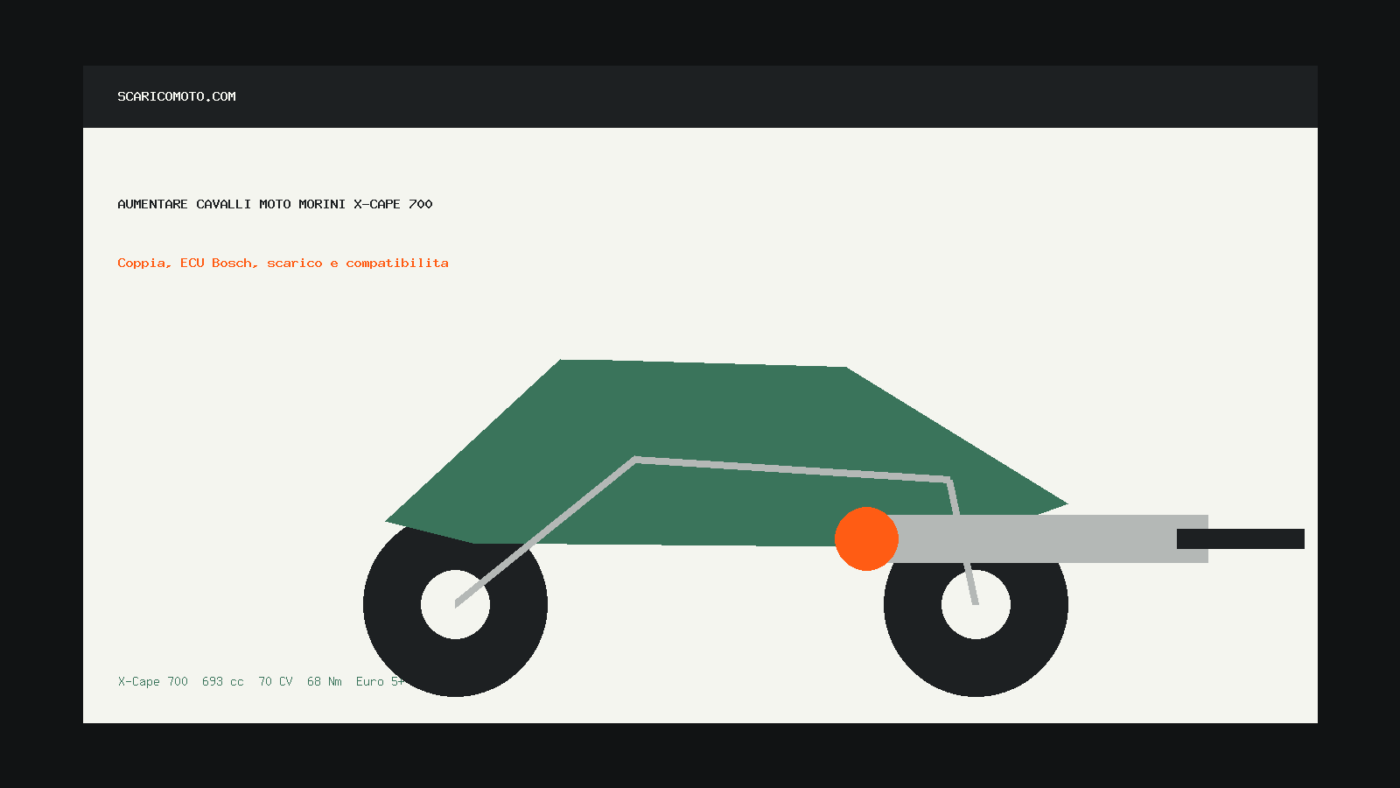
Task: Click the "Euro 5+" emissions label
Action: click(380, 682)
